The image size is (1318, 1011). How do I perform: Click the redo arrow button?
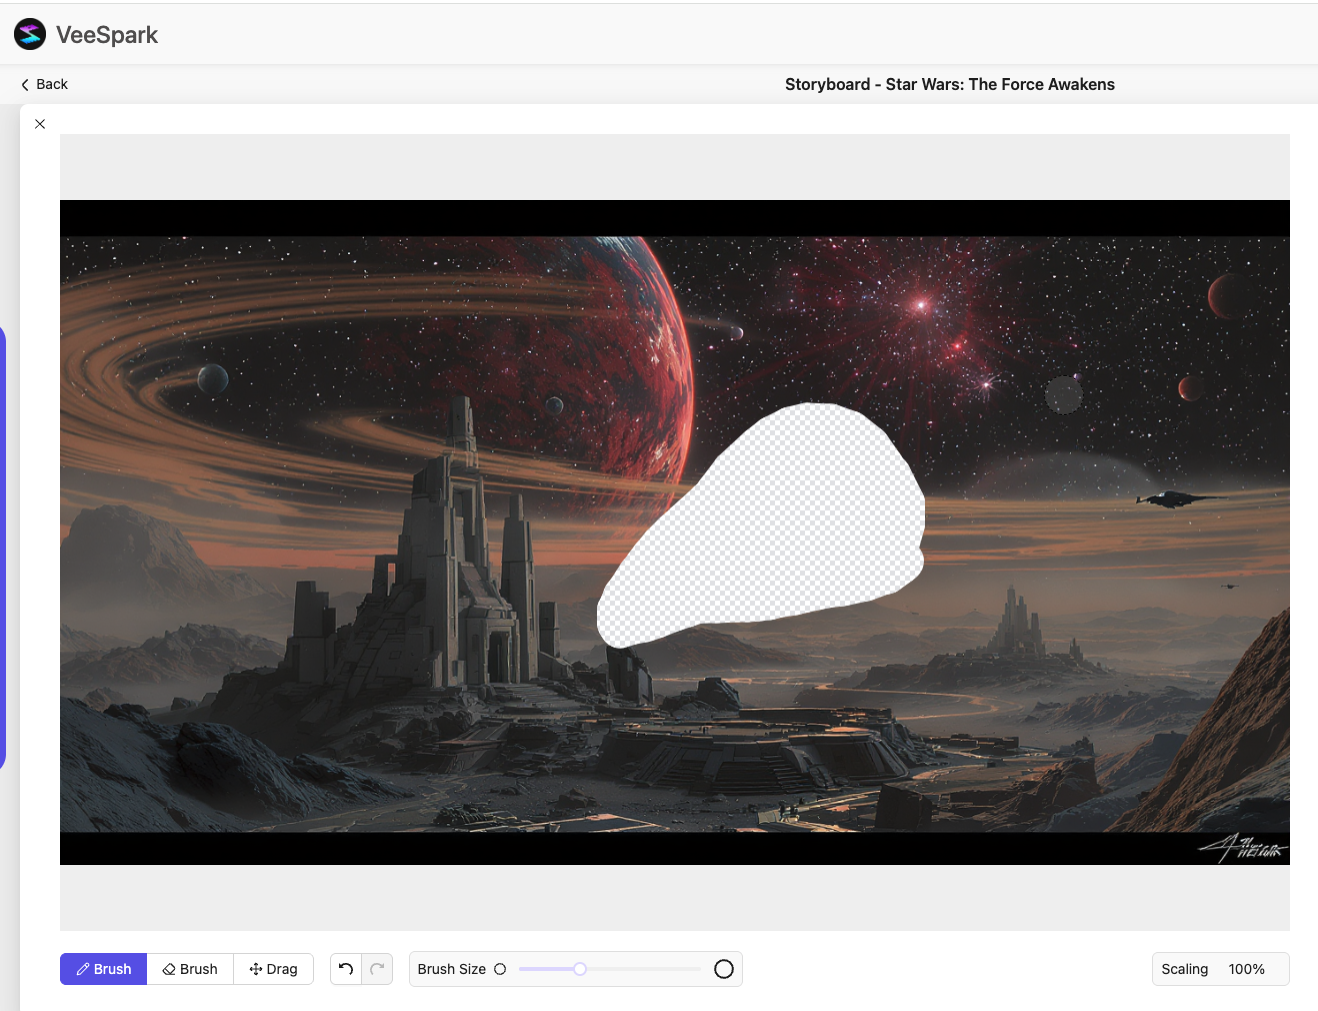point(377,969)
